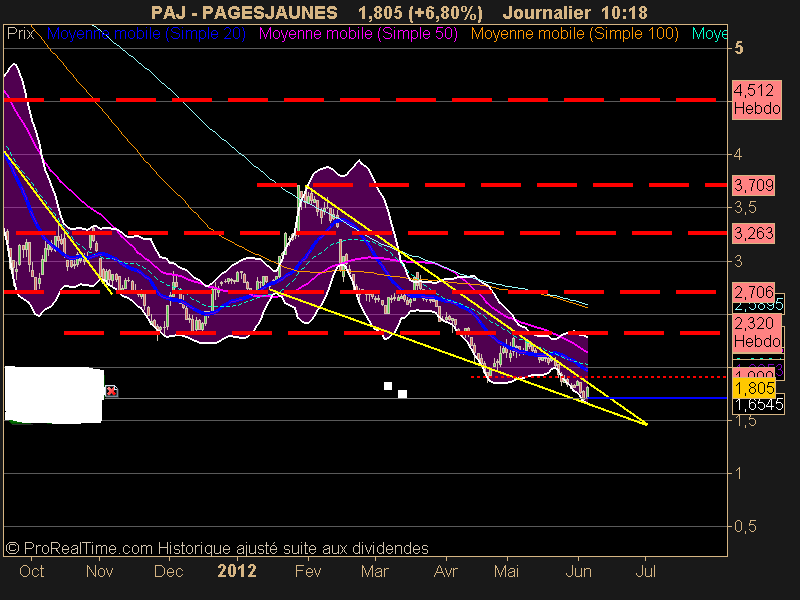Click the price scale value 5
Screen dimensions: 800x600
739,48
